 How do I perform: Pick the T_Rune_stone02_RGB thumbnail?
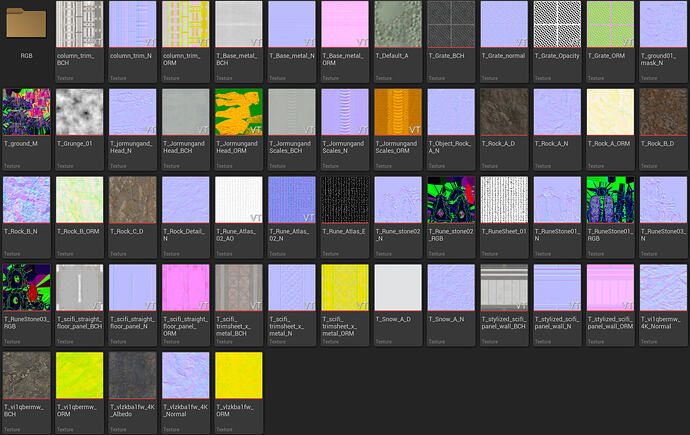click(451, 201)
